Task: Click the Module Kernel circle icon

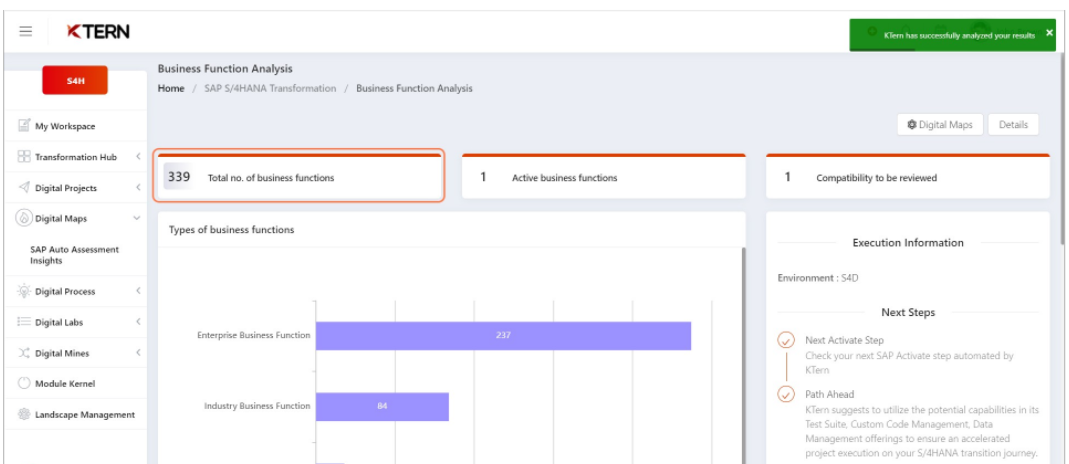Action: (x=25, y=384)
